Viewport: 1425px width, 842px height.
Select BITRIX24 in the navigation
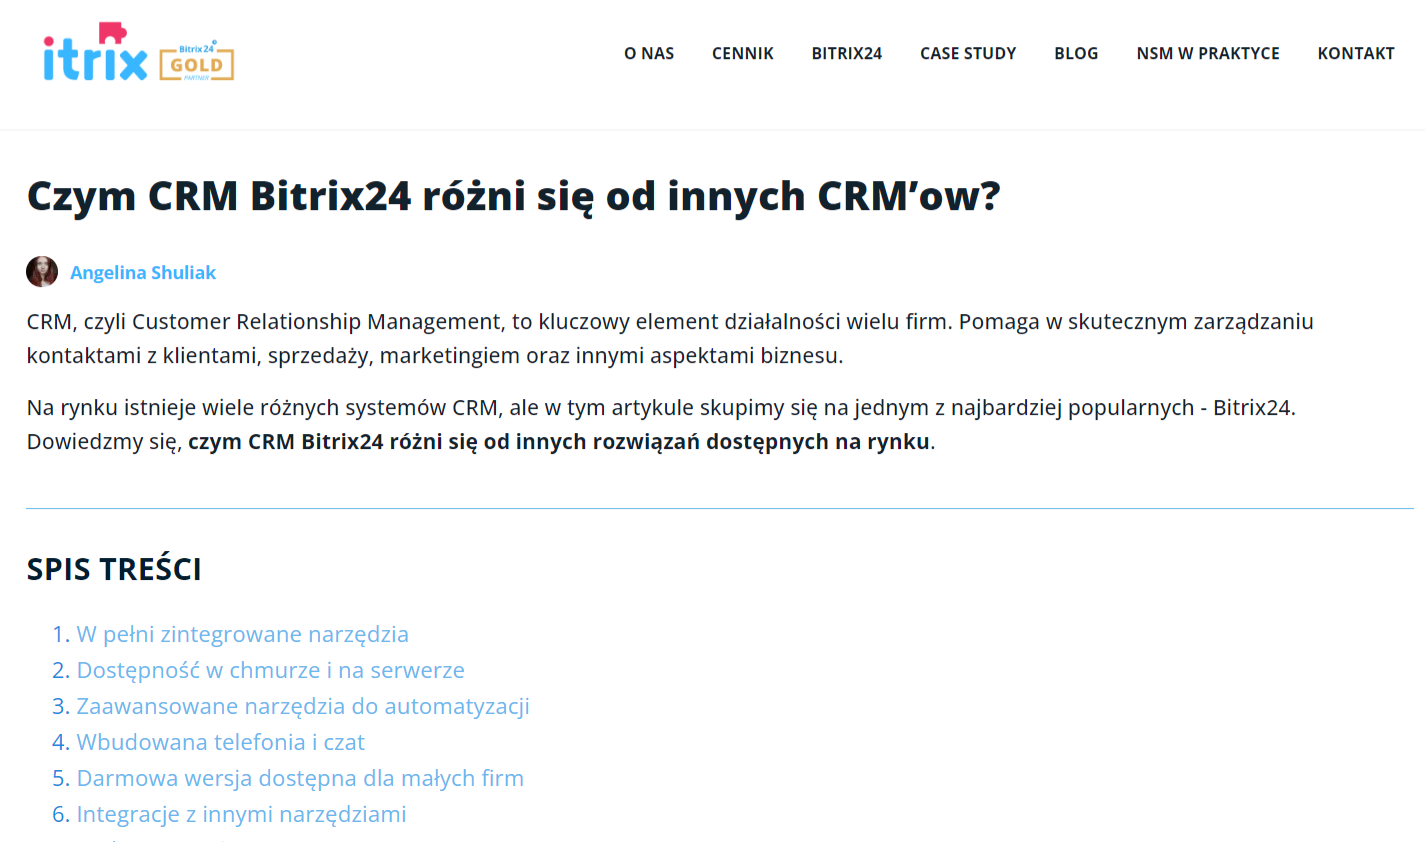847,54
